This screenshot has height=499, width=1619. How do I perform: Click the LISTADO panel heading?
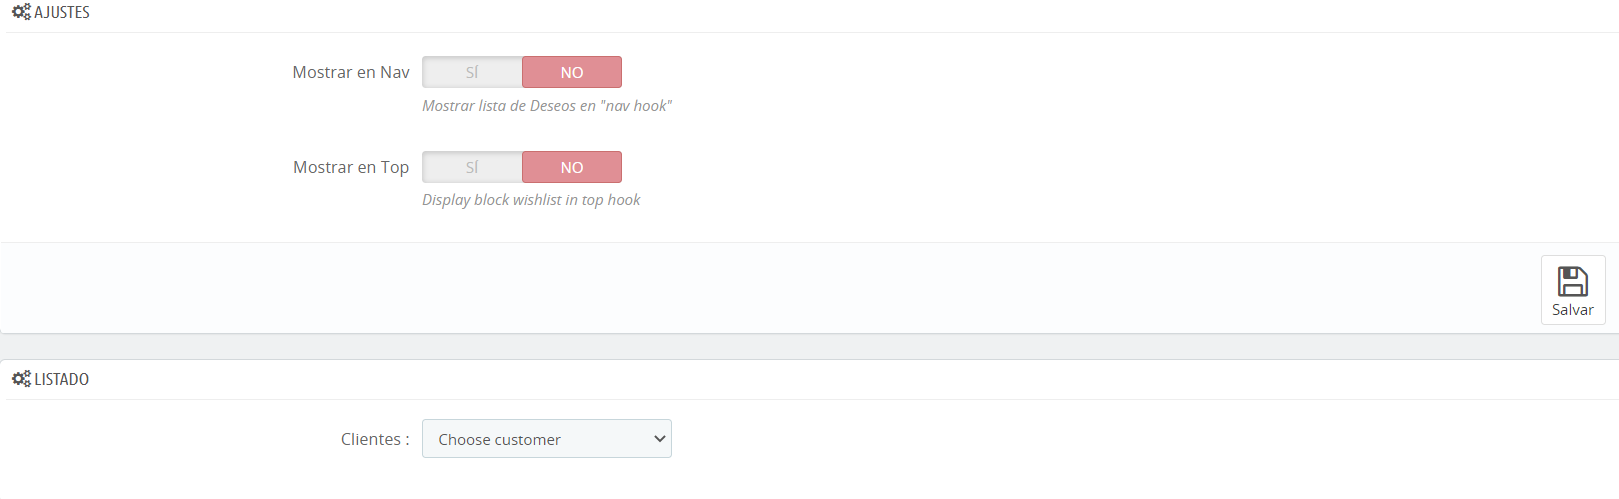[x=62, y=379]
